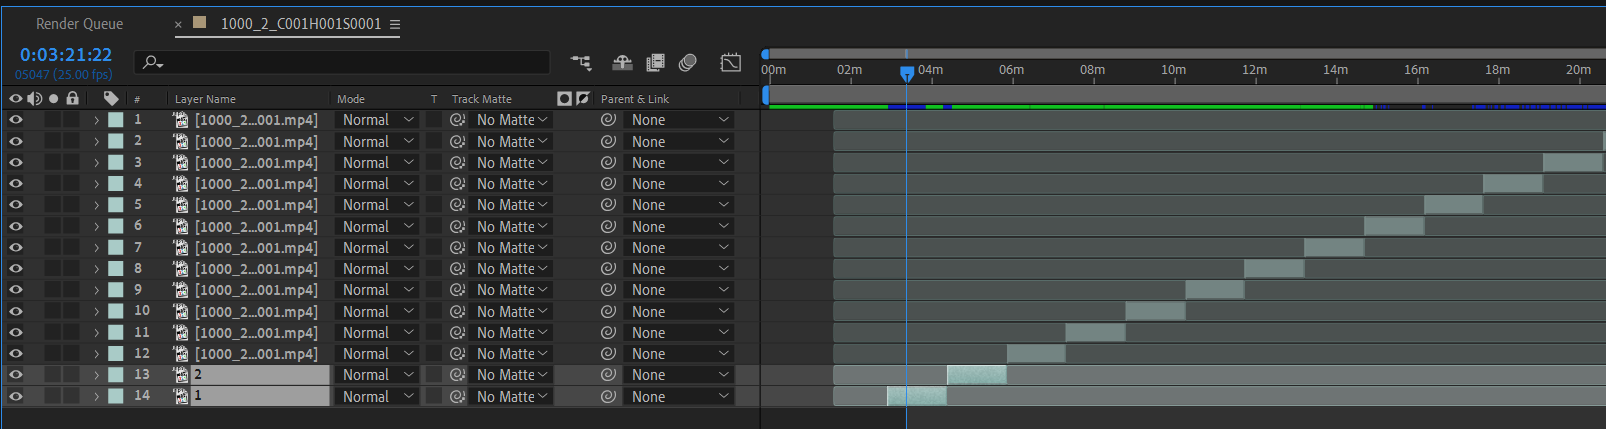
Task: Click the parent pick whip of layer 5
Action: (x=608, y=205)
